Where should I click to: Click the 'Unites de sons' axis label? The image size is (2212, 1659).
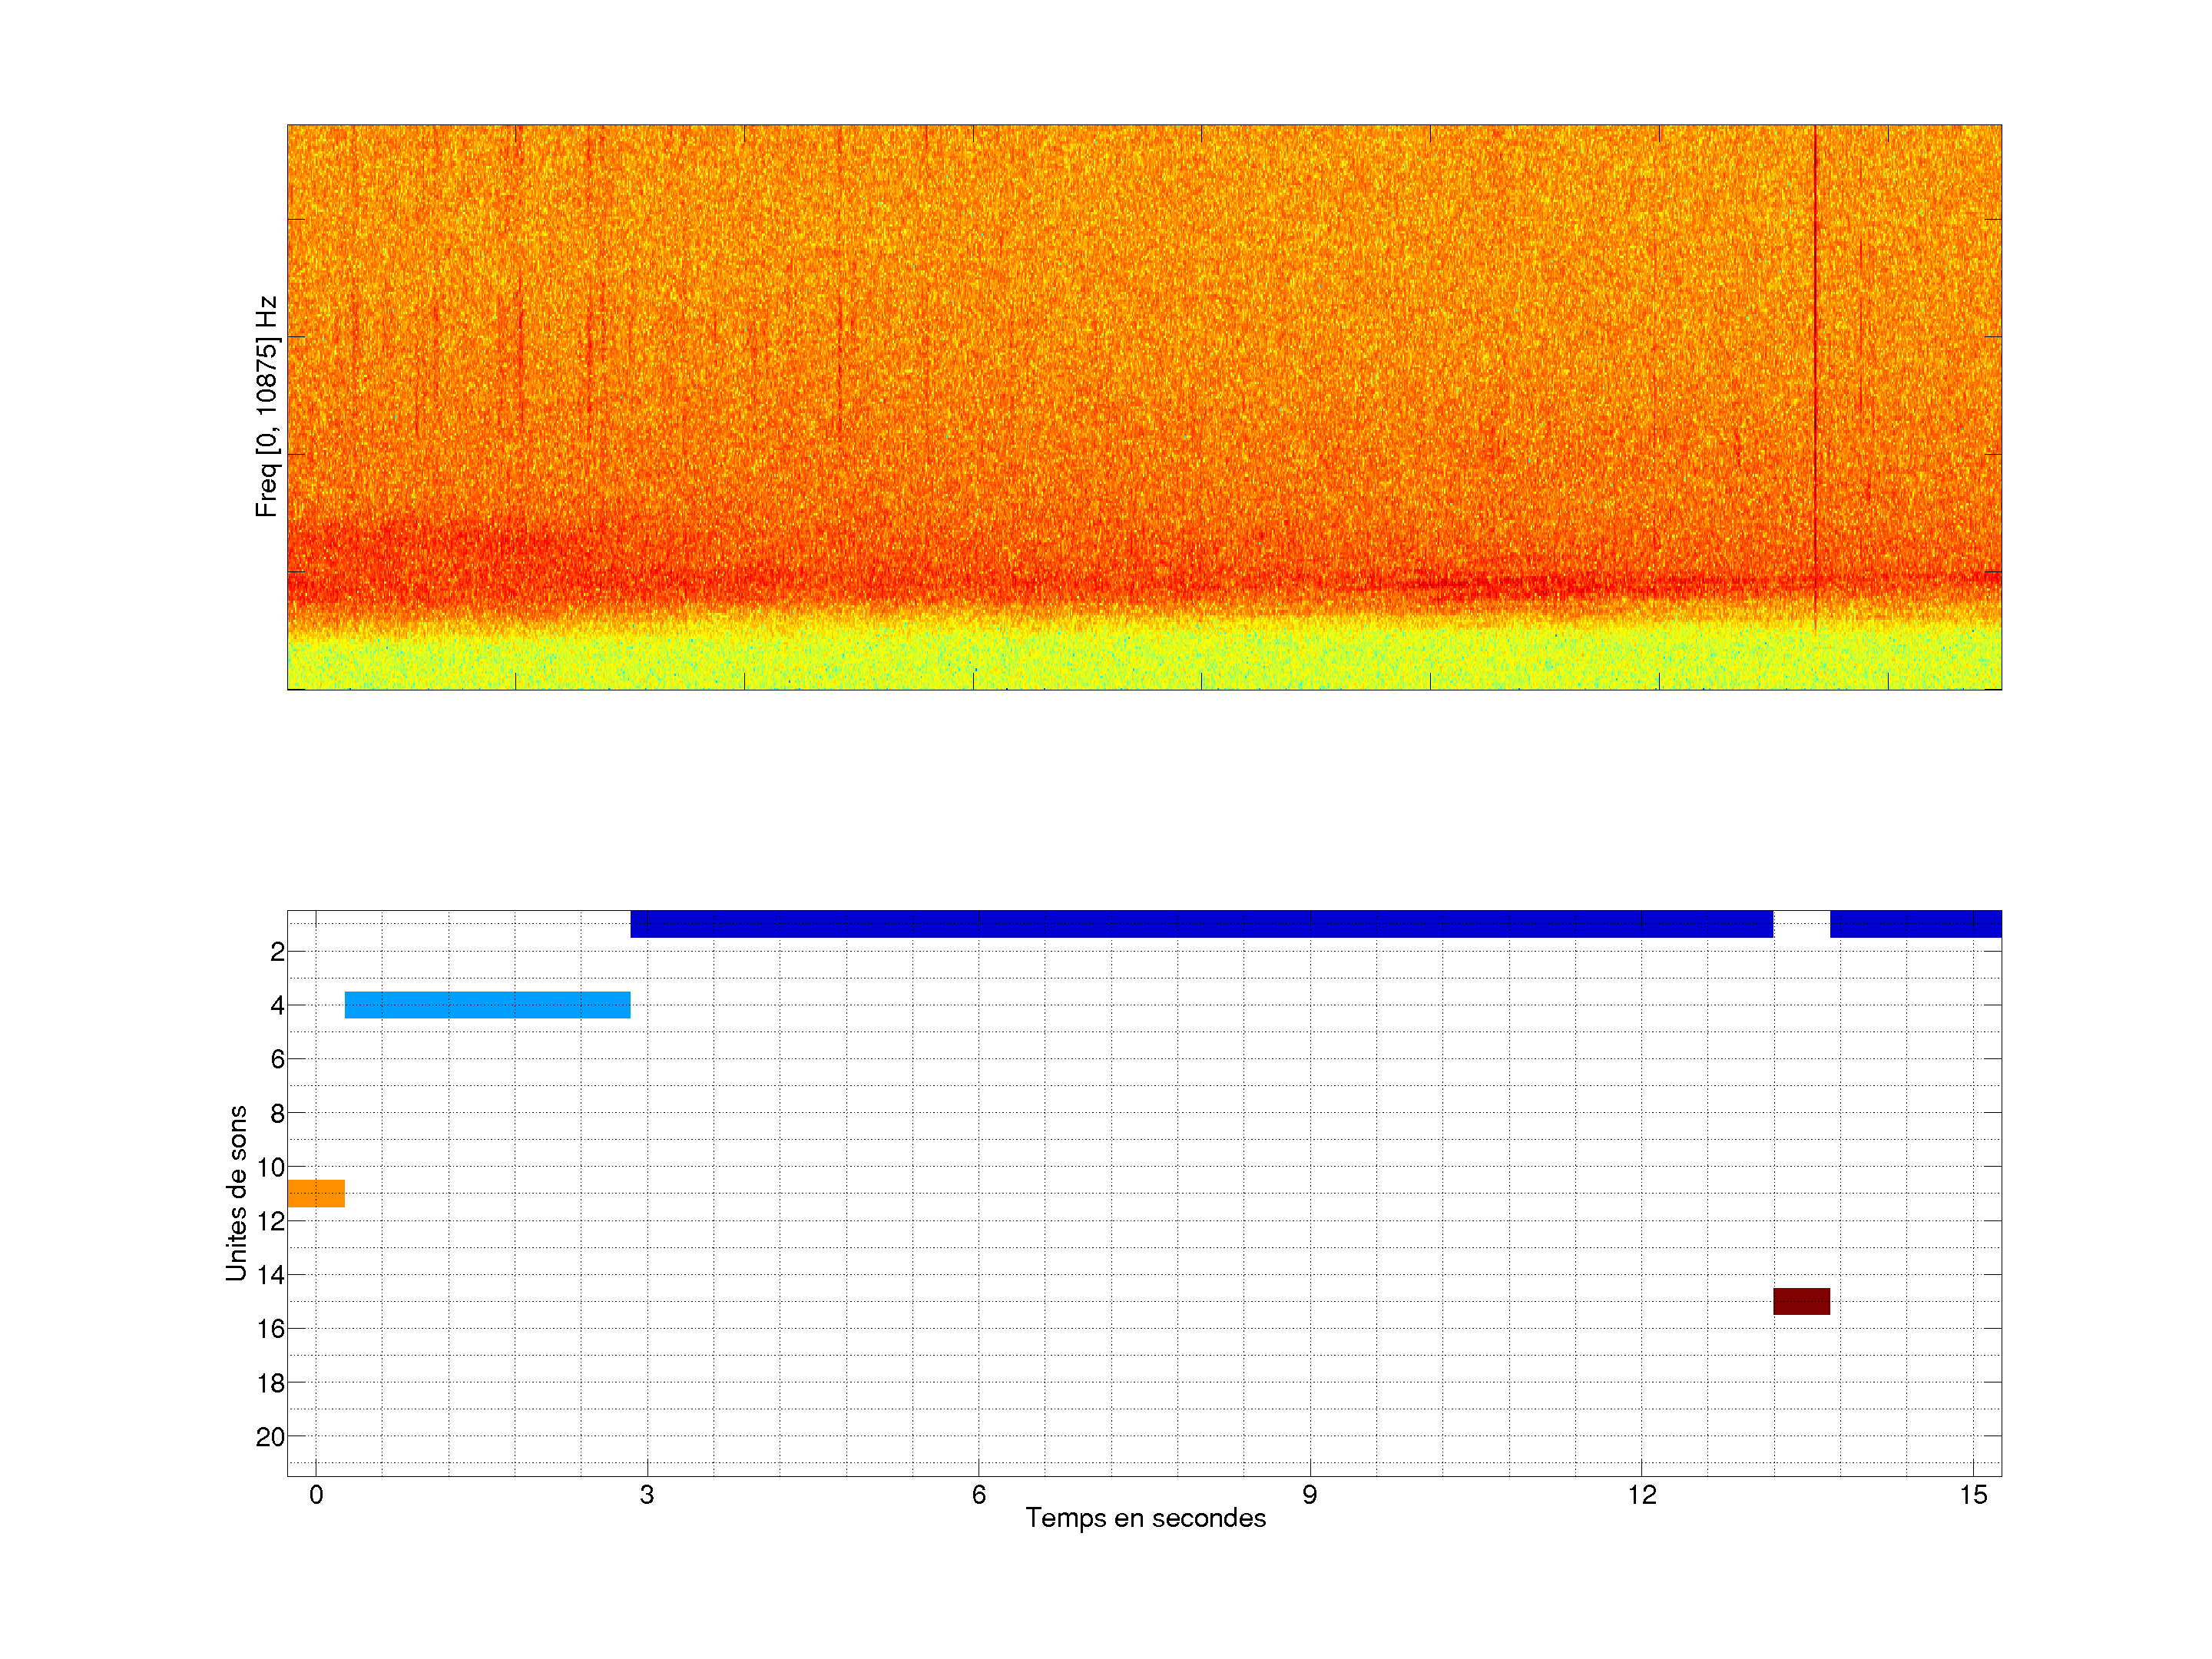tap(236, 1193)
